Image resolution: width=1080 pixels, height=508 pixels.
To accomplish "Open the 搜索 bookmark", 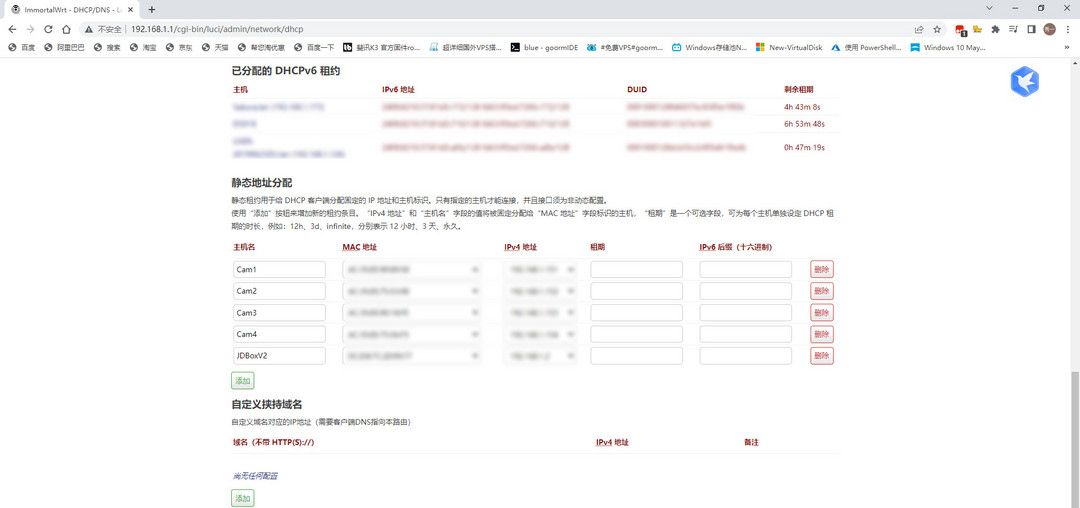I will [x=107, y=47].
